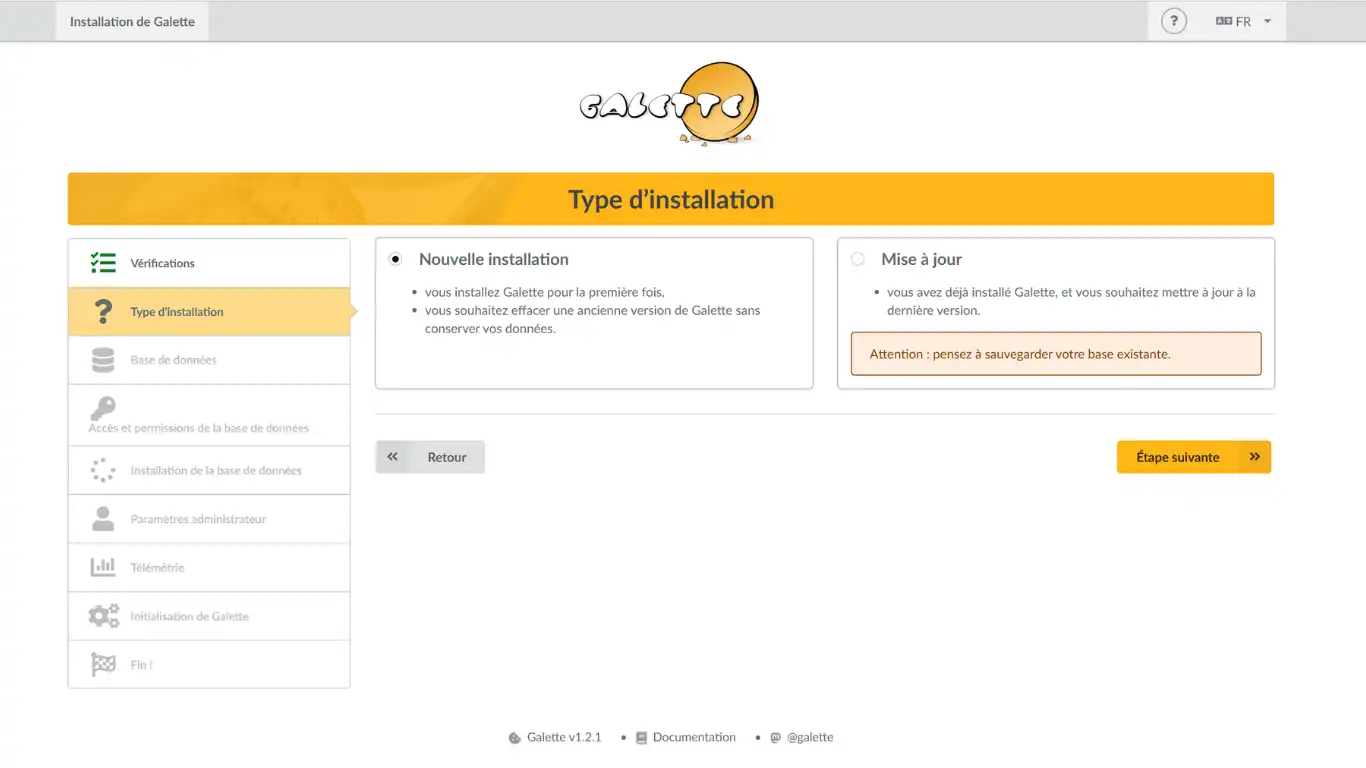Screen dimensions: 1366x768
Task: Open the Télémétrie sidebar step
Action: (x=209, y=568)
